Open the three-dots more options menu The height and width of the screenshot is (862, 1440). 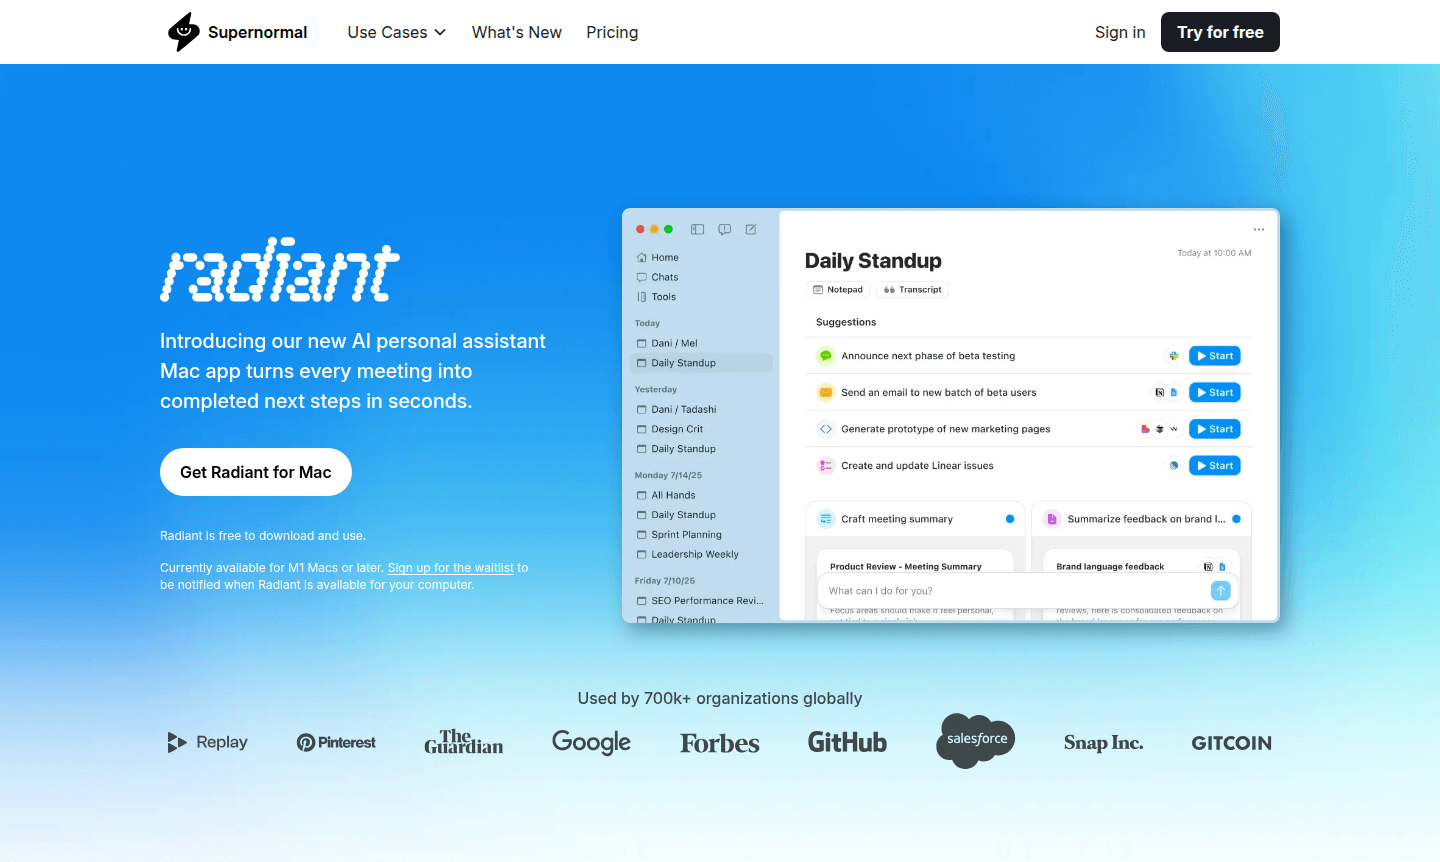point(1258,230)
